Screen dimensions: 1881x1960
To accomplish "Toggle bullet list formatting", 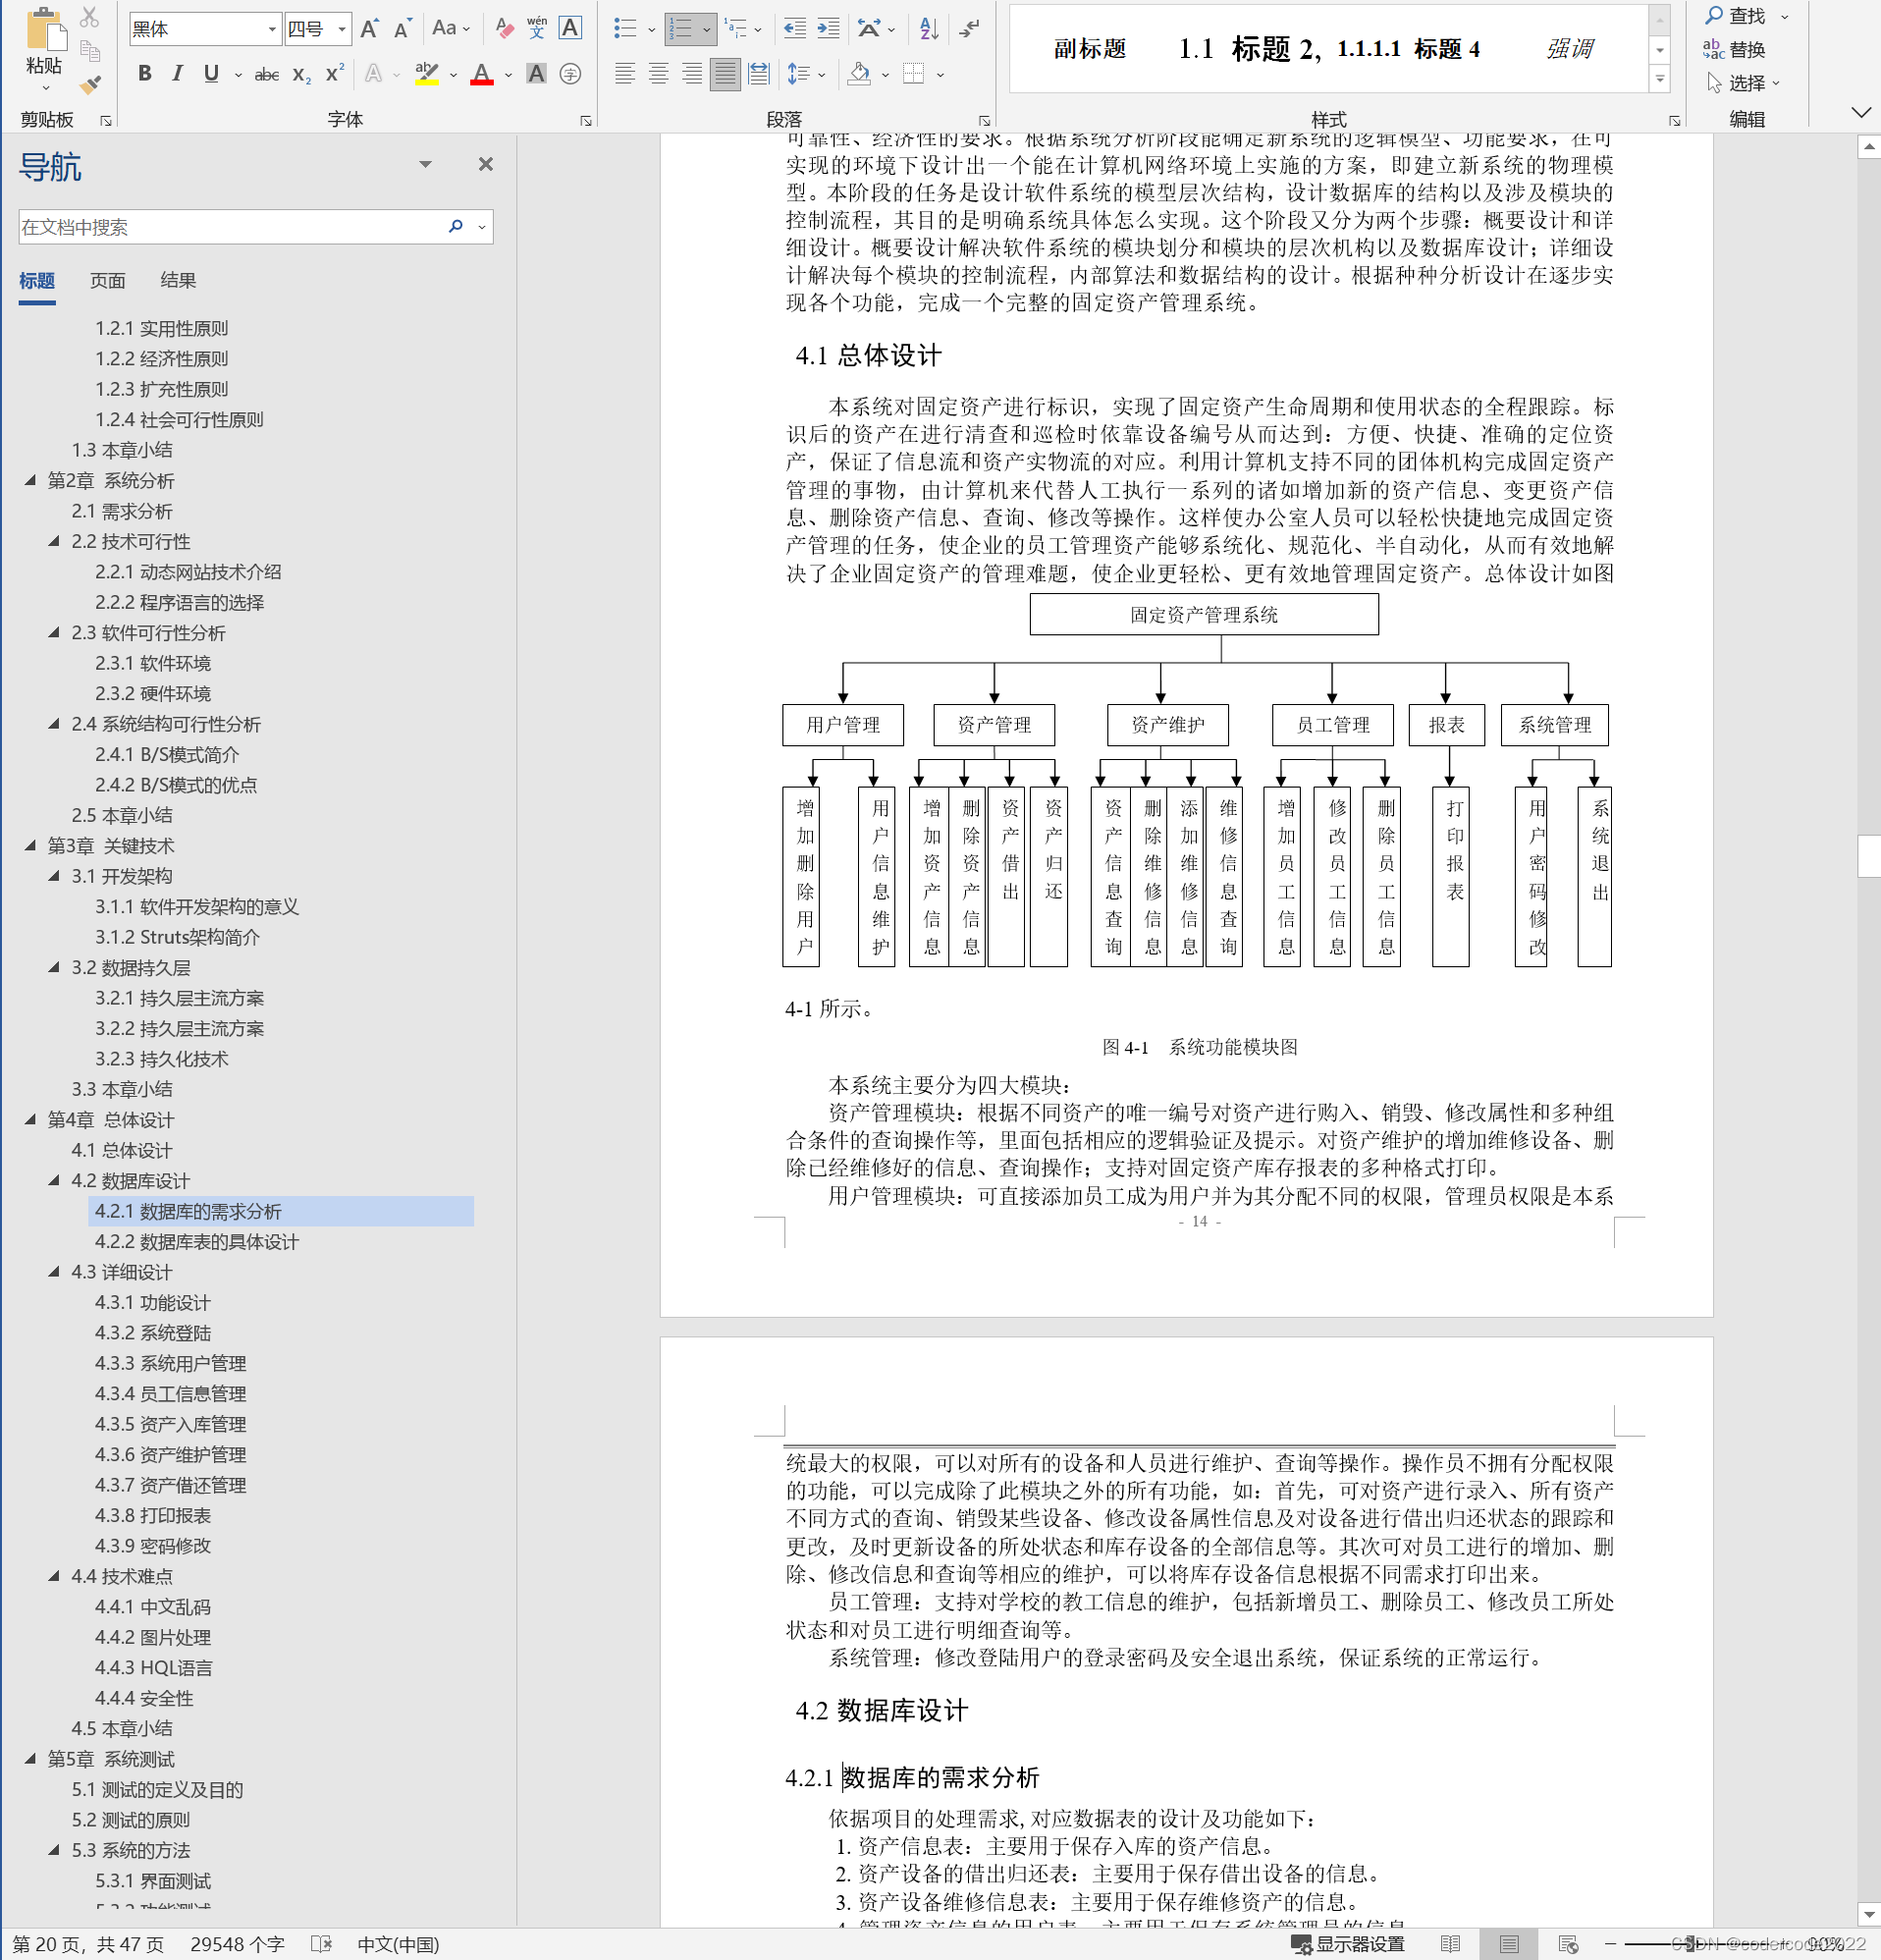I will (x=625, y=29).
